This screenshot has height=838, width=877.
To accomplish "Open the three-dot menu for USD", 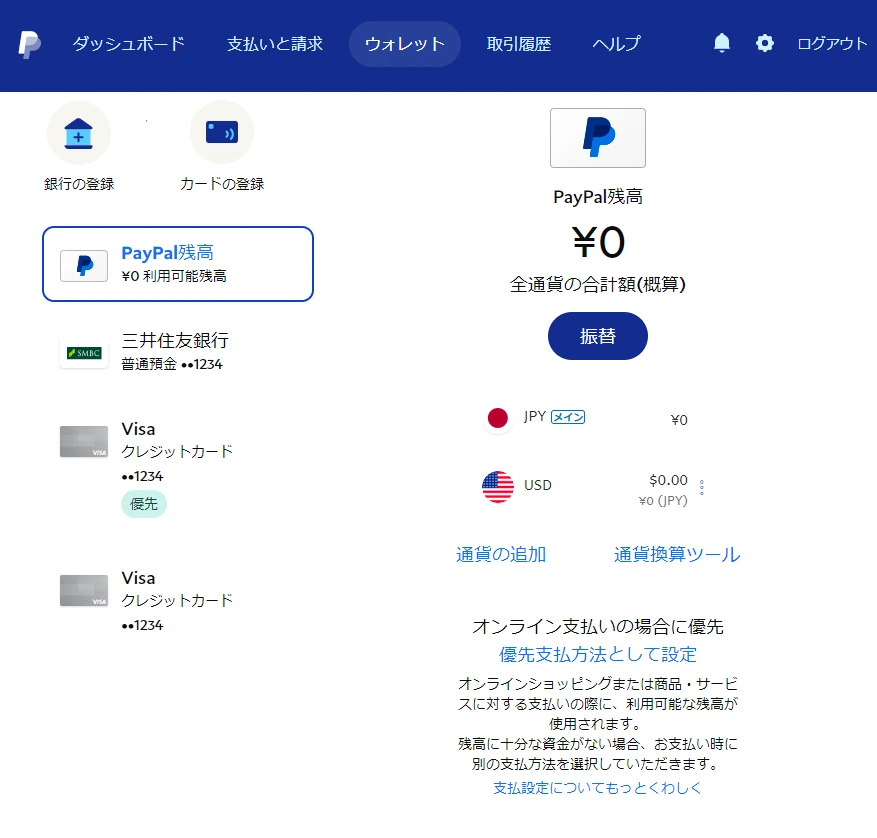I will [x=701, y=487].
